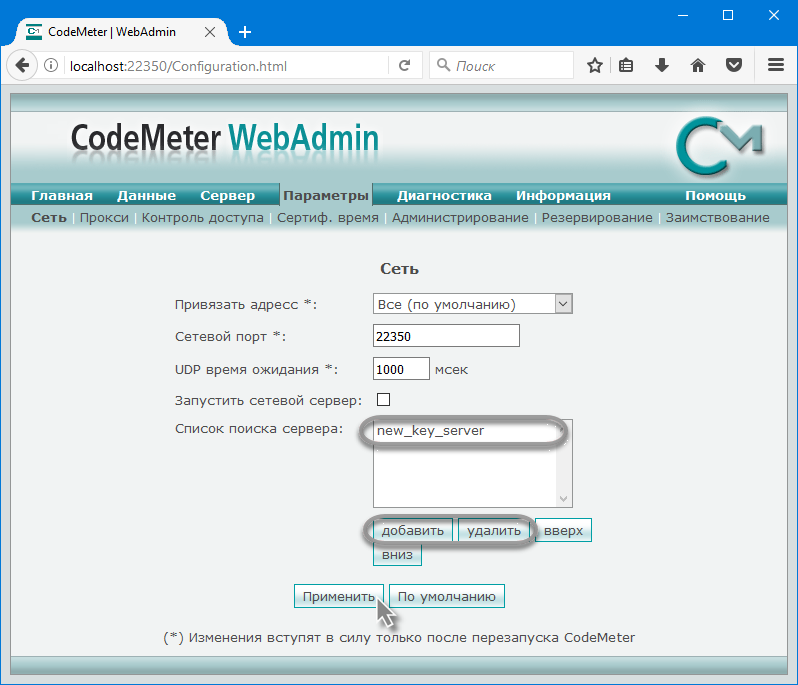The image size is (798, 685).
Task: Select new_key_server in the server list
Action: pos(431,431)
